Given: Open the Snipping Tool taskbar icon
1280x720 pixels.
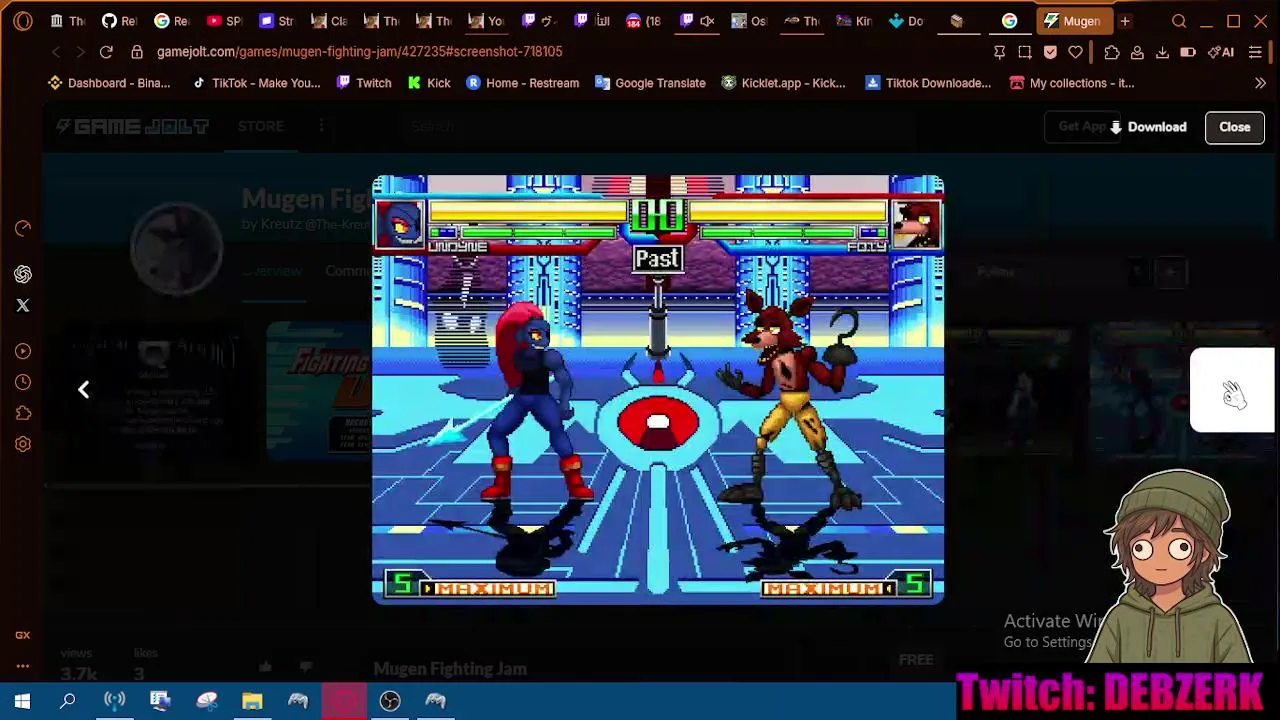Looking at the screenshot, I should pos(206,701).
